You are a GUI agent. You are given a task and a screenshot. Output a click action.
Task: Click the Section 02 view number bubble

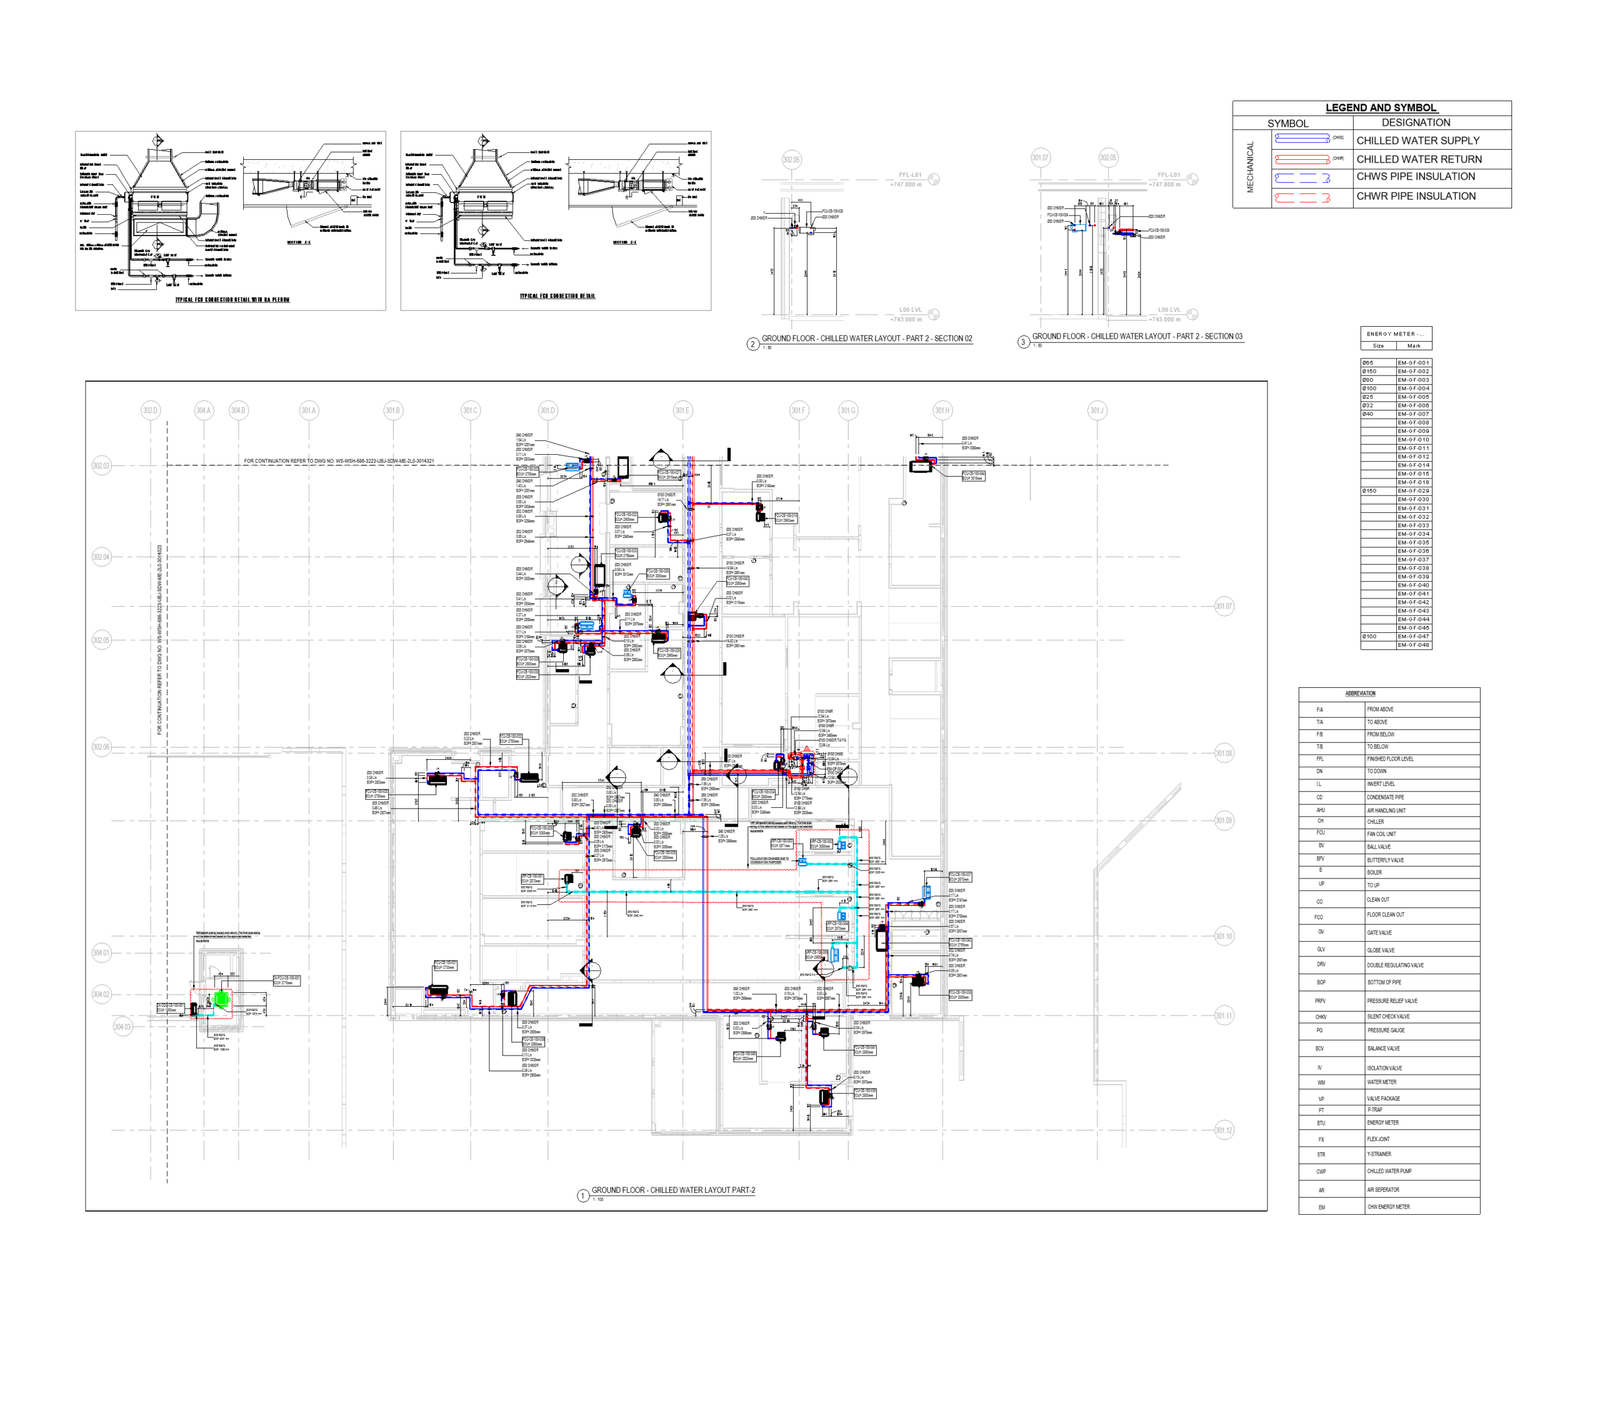[753, 344]
